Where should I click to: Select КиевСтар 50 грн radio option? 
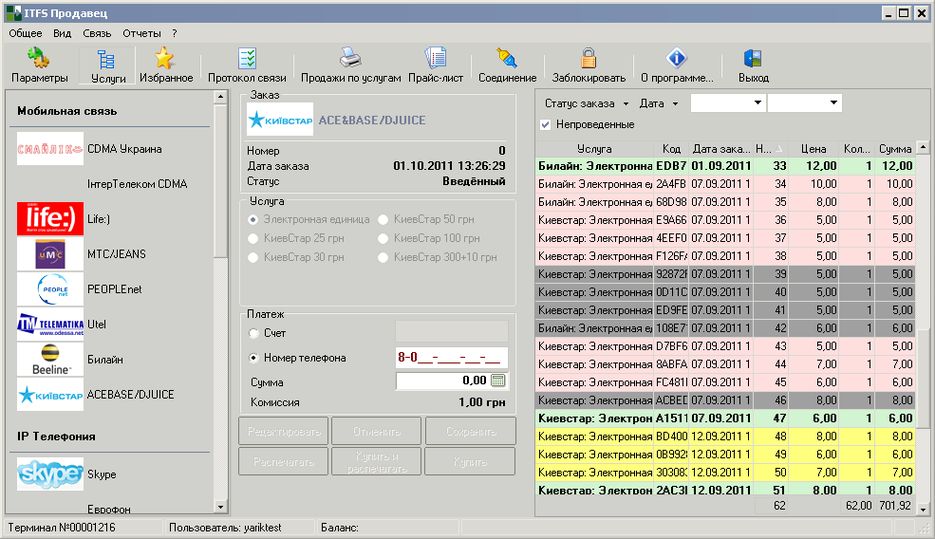coord(383,219)
